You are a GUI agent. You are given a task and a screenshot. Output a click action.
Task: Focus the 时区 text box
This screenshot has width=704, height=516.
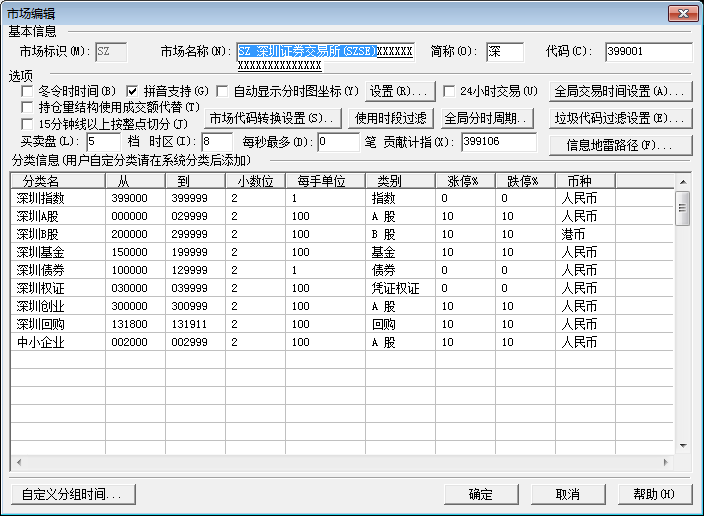point(216,142)
